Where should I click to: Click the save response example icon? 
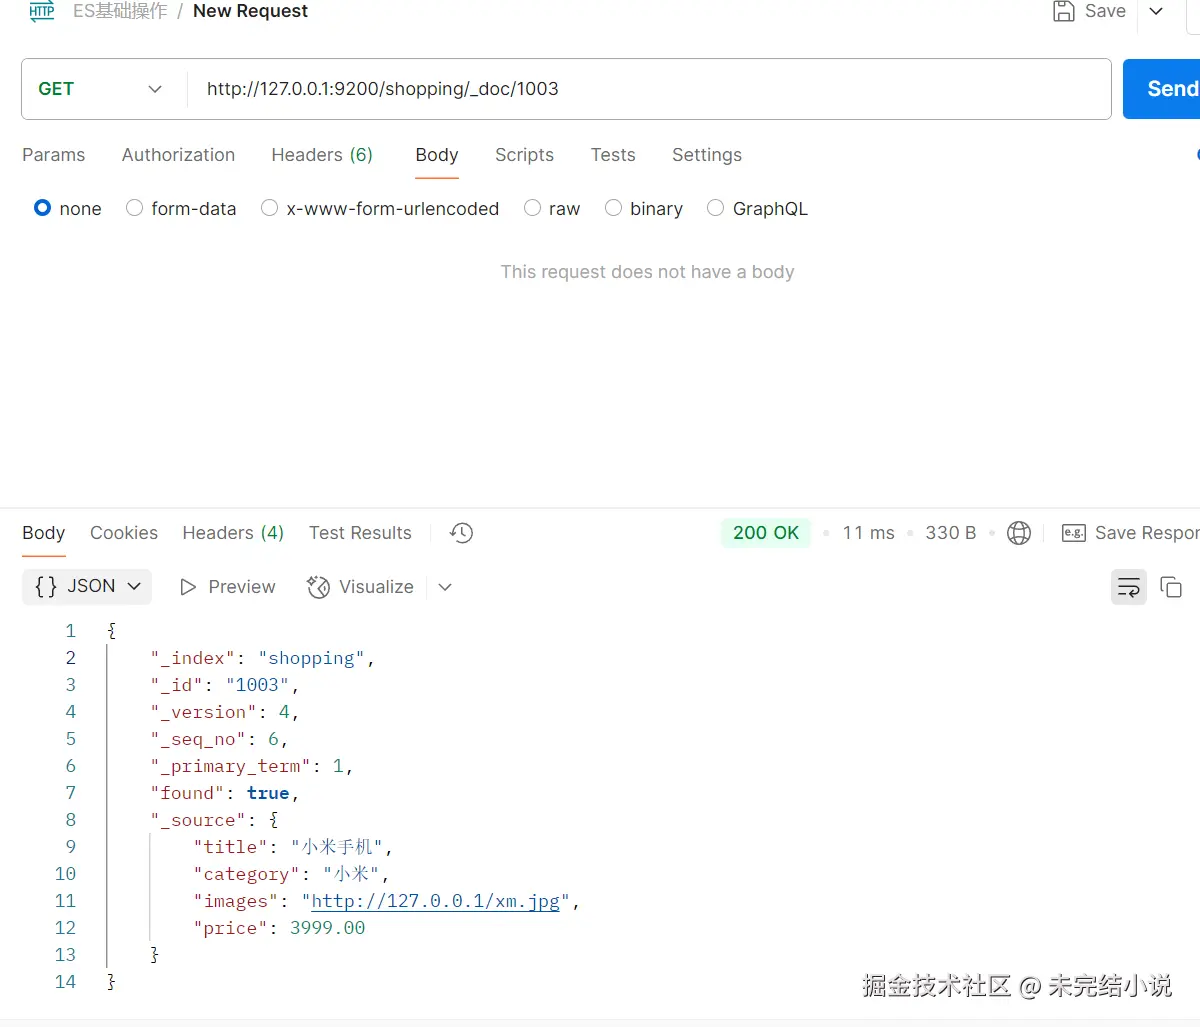point(1074,533)
